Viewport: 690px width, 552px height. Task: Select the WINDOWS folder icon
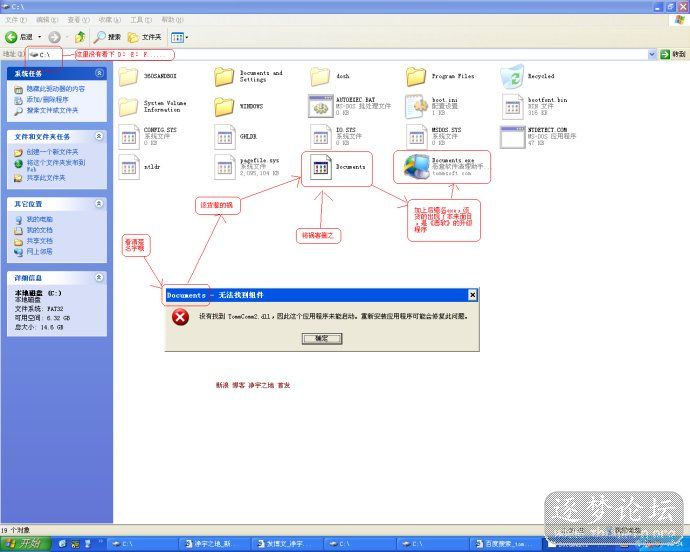pyautogui.click(x=224, y=107)
